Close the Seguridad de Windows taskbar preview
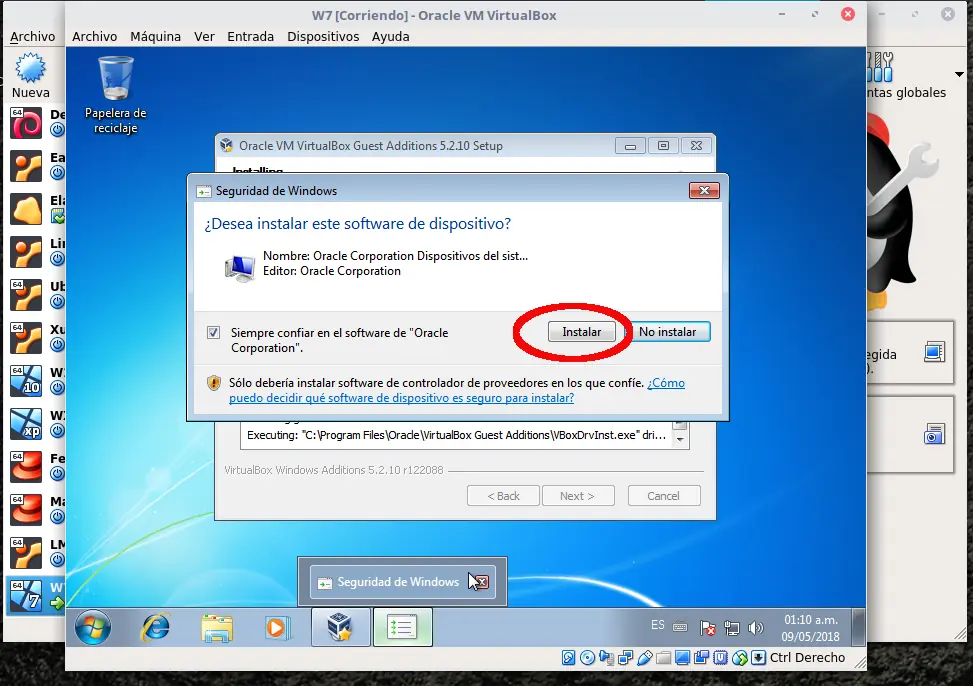The width and height of the screenshot is (973, 686). click(x=482, y=582)
